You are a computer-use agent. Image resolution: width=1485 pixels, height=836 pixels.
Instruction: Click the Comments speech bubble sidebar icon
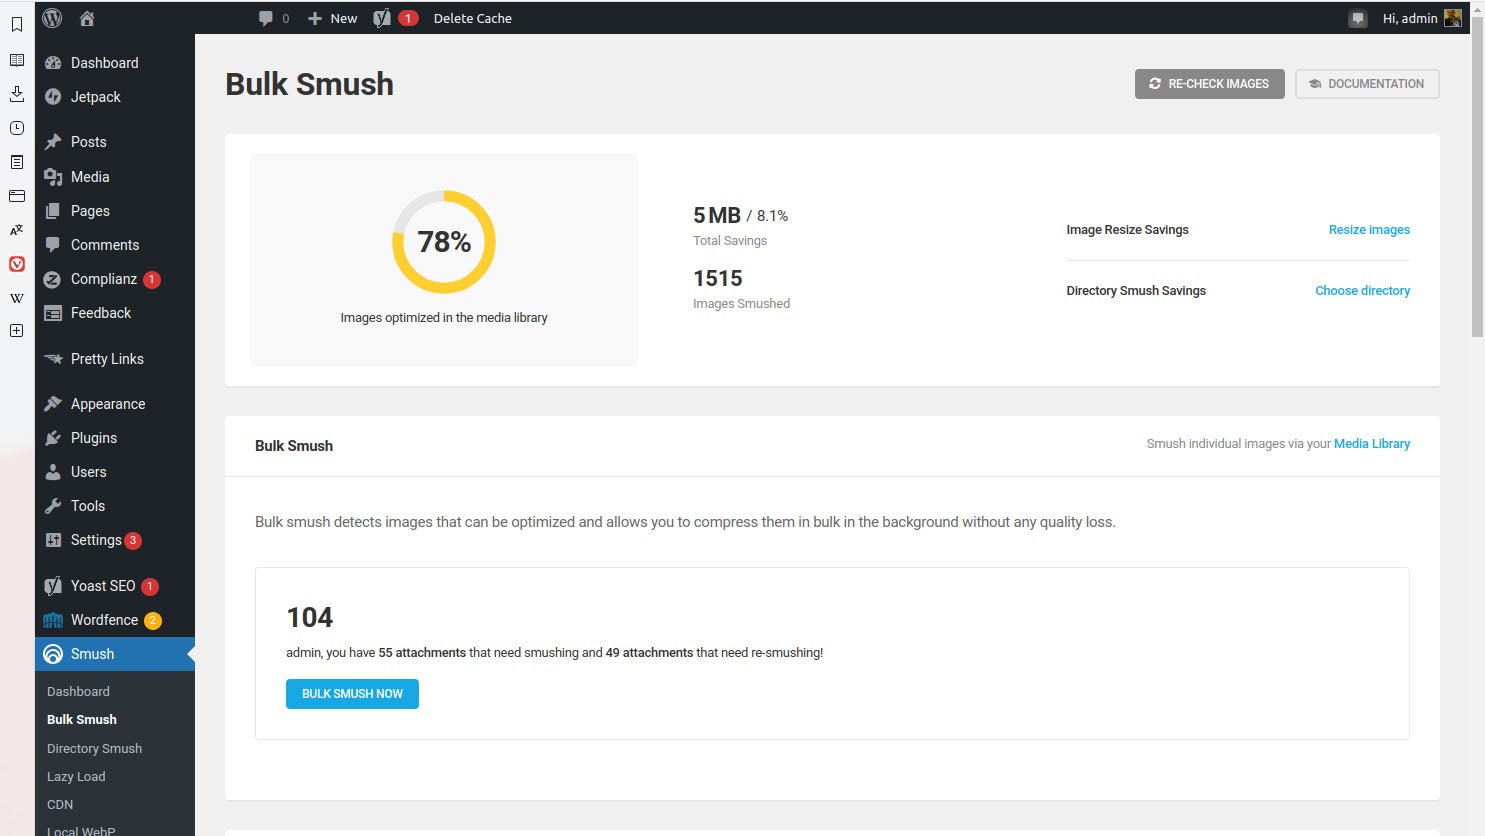tap(53, 245)
